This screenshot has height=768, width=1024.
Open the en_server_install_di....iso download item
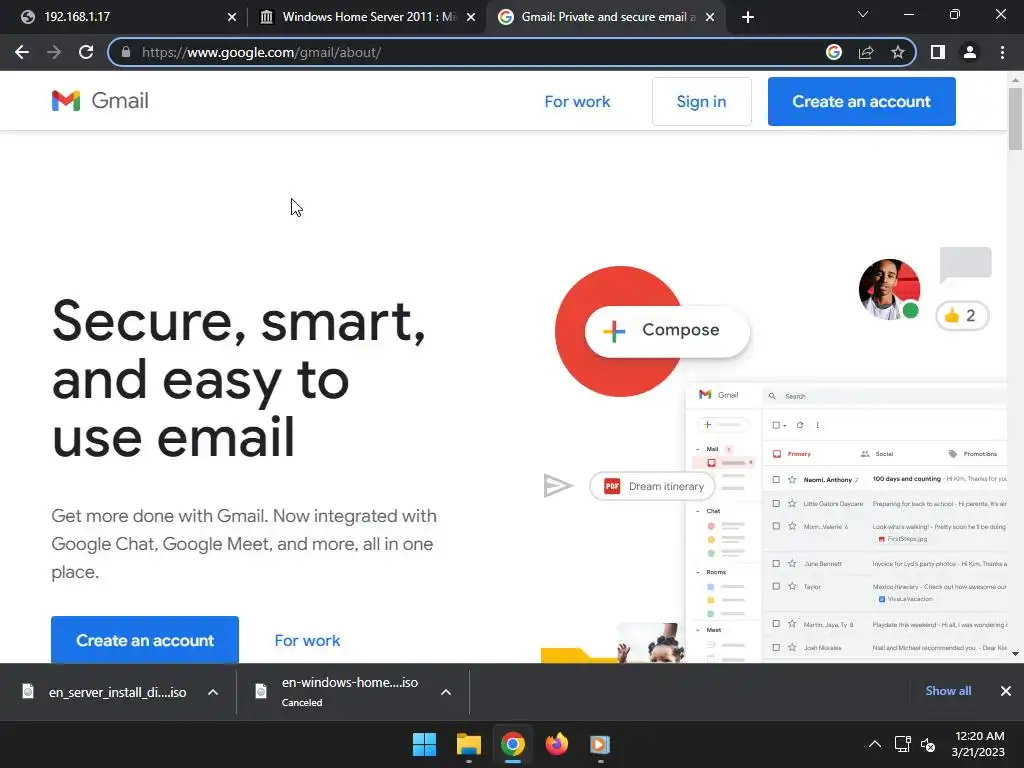[x=104, y=692]
